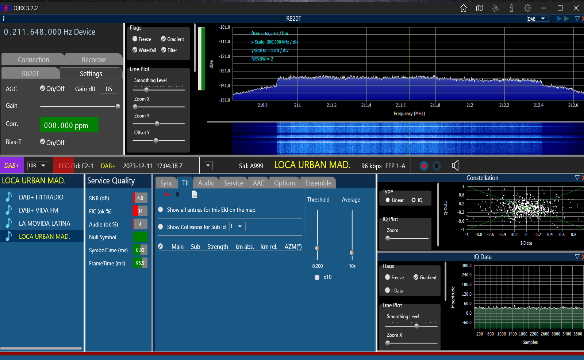Screen dimensions: 584x360
Task: Open the mode dropdown at top right
Action: click(537, 19)
